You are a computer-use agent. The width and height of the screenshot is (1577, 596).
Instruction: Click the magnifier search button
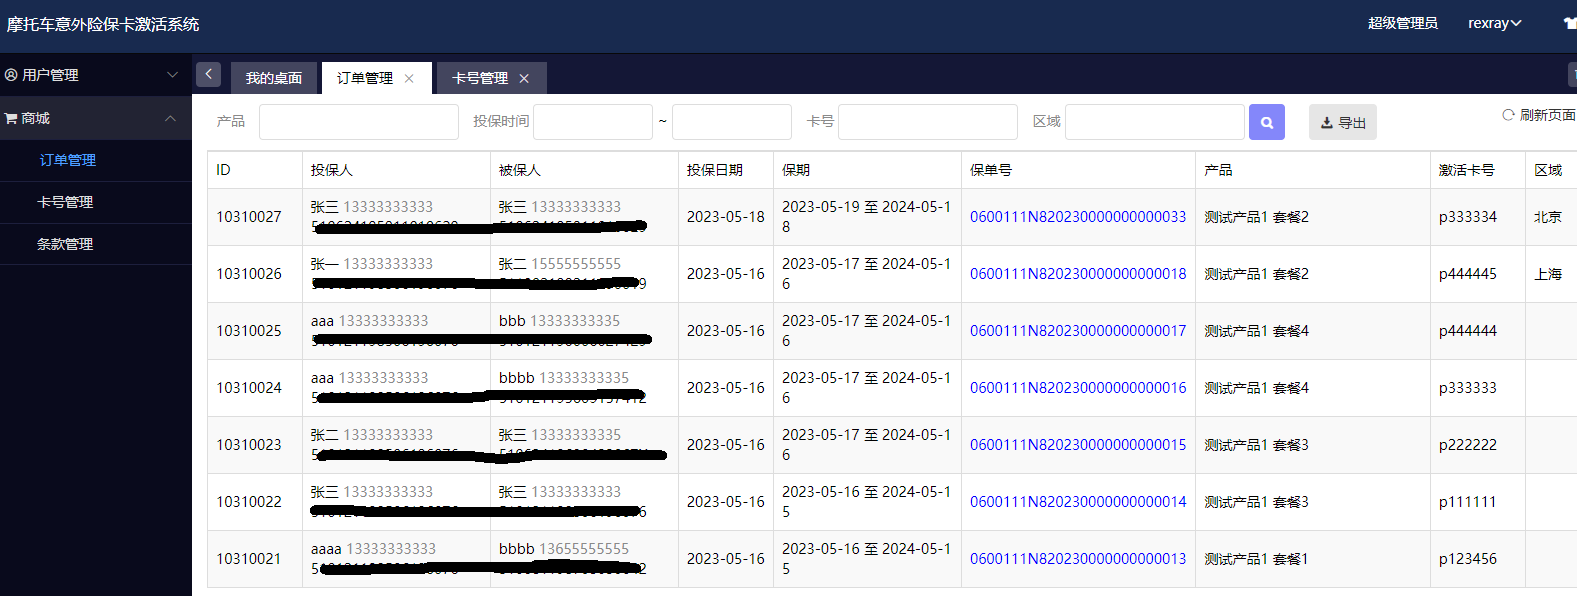pyautogui.click(x=1266, y=122)
